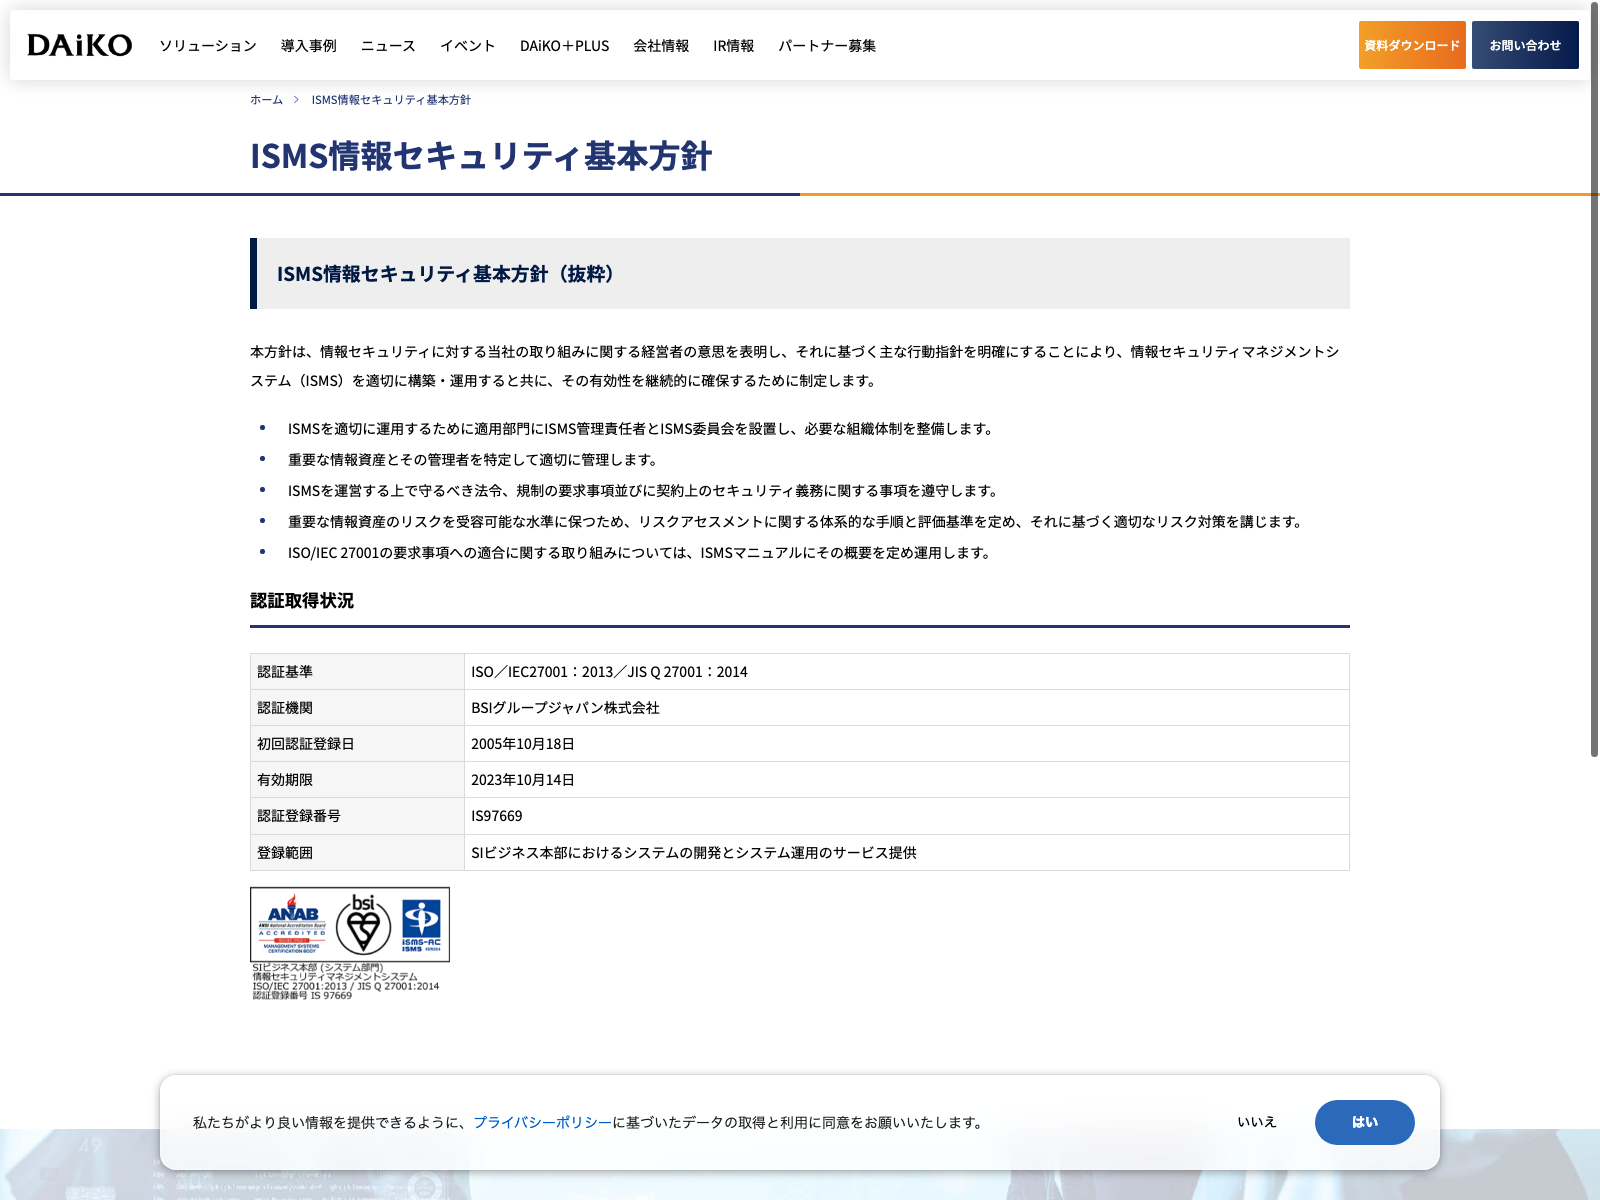Screen dimensions: 1600x1200
Task: Open the プライバシーポリシー link
Action: [x=542, y=1123]
